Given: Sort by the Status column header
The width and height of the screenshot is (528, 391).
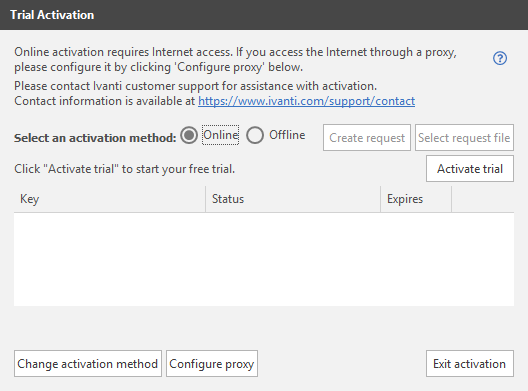Looking at the screenshot, I should point(293,199).
